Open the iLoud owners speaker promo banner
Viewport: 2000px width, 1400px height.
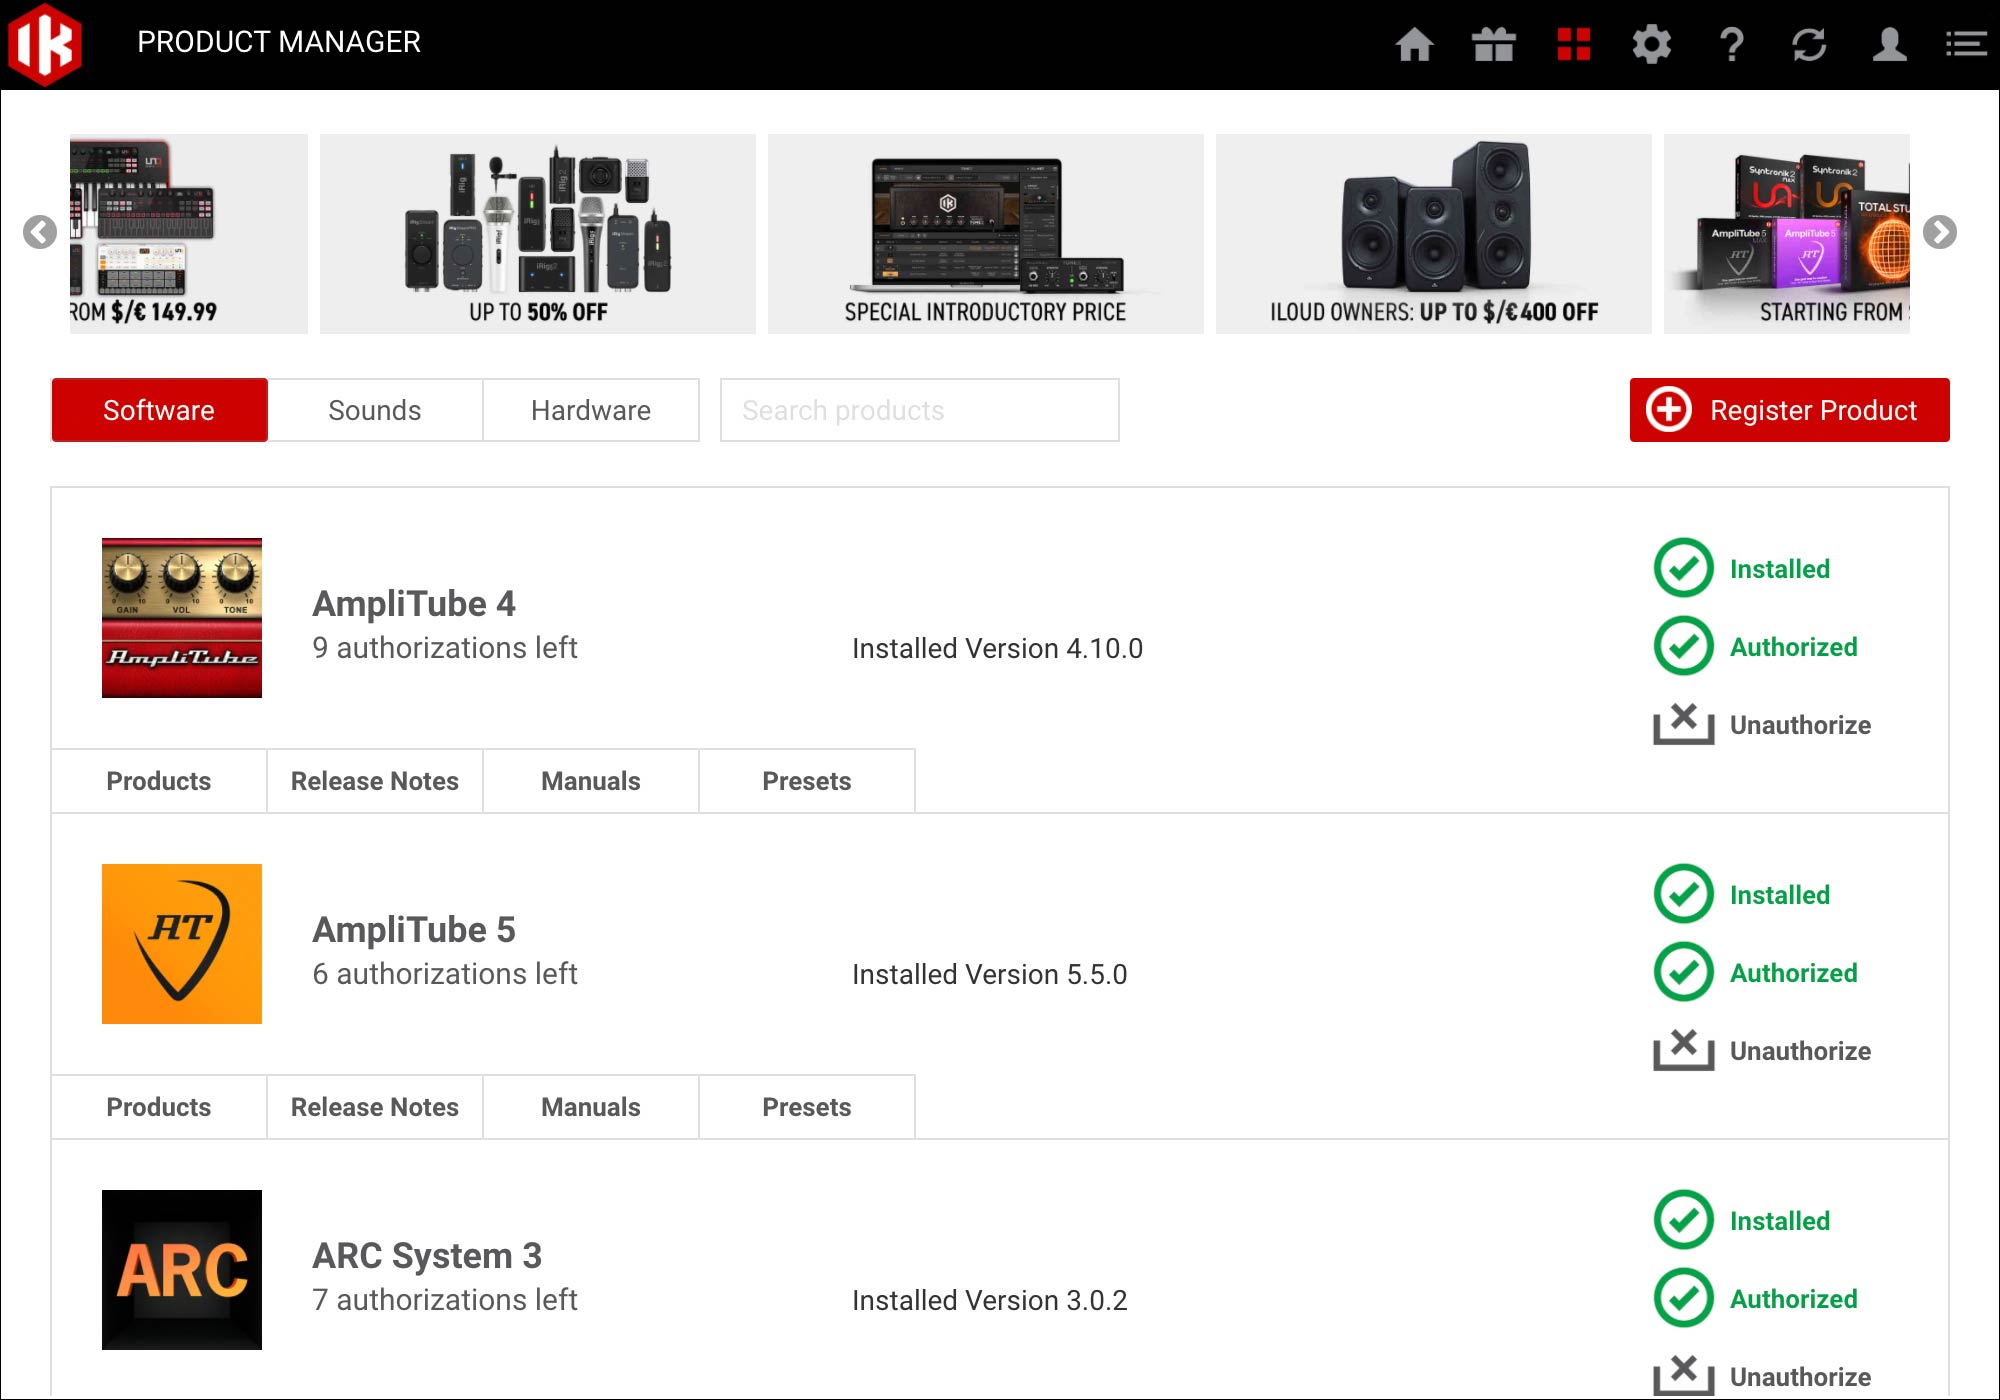(1433, 234)
